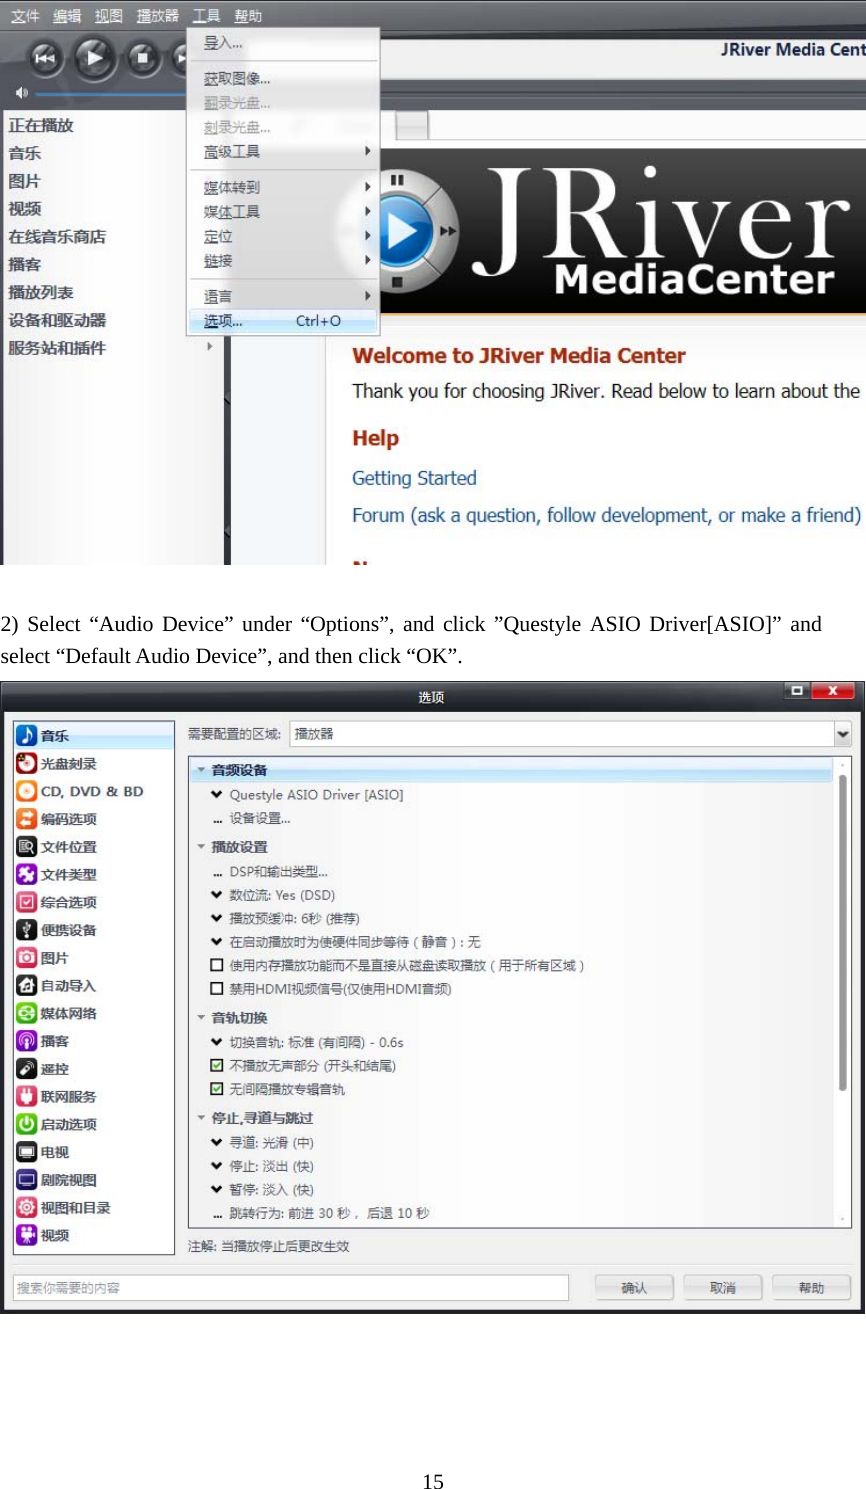Click the speaker volume icon
Screen dimensions: 866x1489
[21, 93]
